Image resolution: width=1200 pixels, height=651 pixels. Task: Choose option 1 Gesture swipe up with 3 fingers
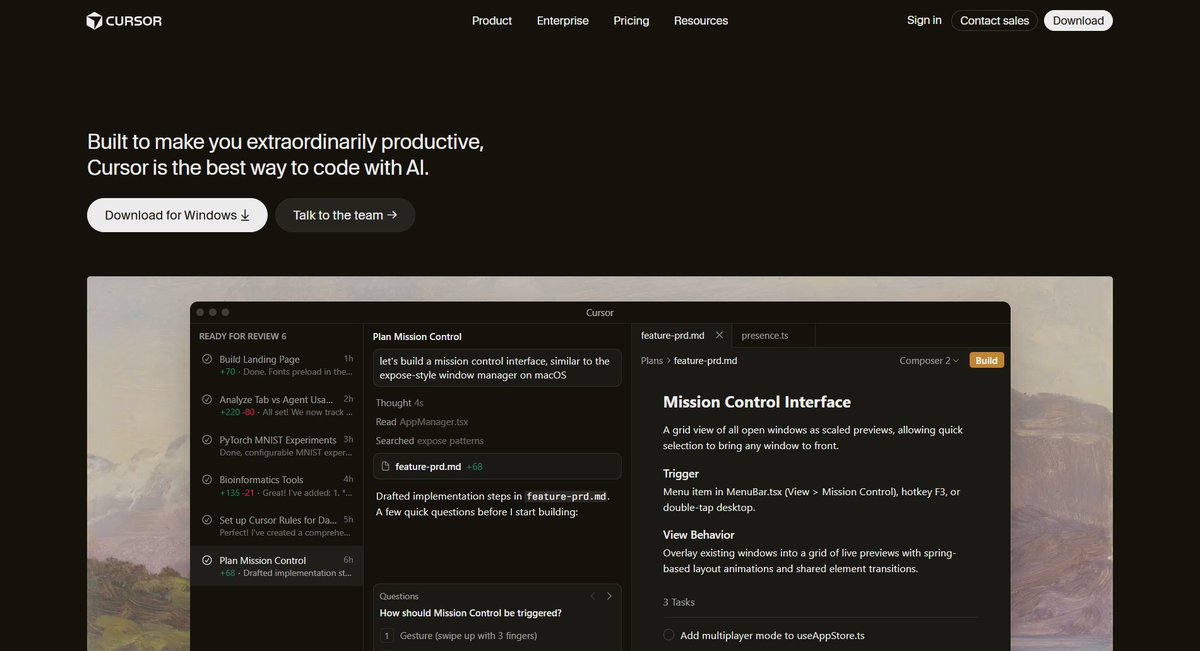pos(497,635)
